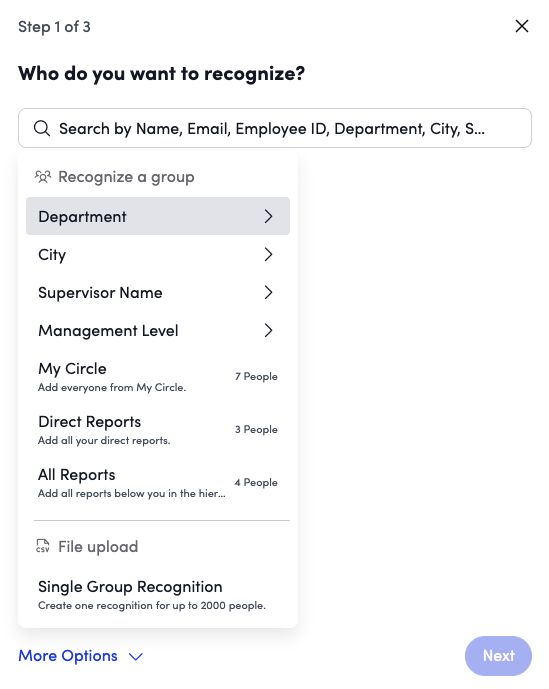This screenshot has width=549, height=689.
Task: Choose Single Group Recognition upload
Action: click(158, 595)
